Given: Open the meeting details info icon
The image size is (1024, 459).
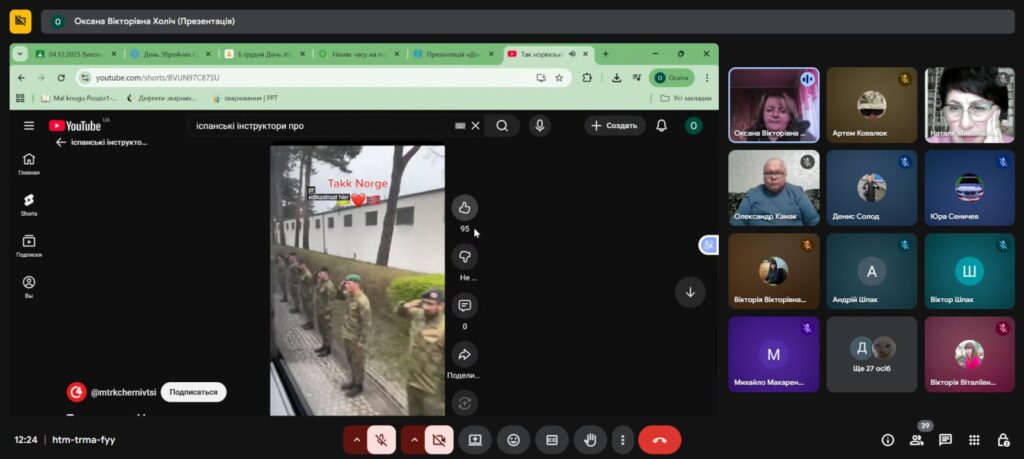Looking at the screenshot, I should point(887,440).
